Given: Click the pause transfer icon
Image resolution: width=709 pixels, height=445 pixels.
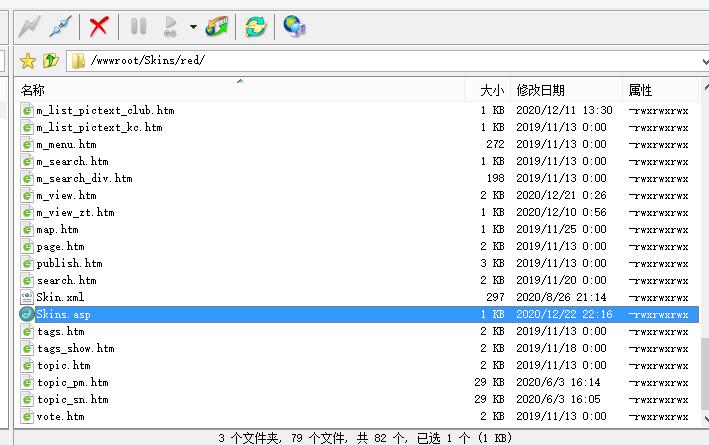Looking at the screenshot, I should click(x=138, y=26).
